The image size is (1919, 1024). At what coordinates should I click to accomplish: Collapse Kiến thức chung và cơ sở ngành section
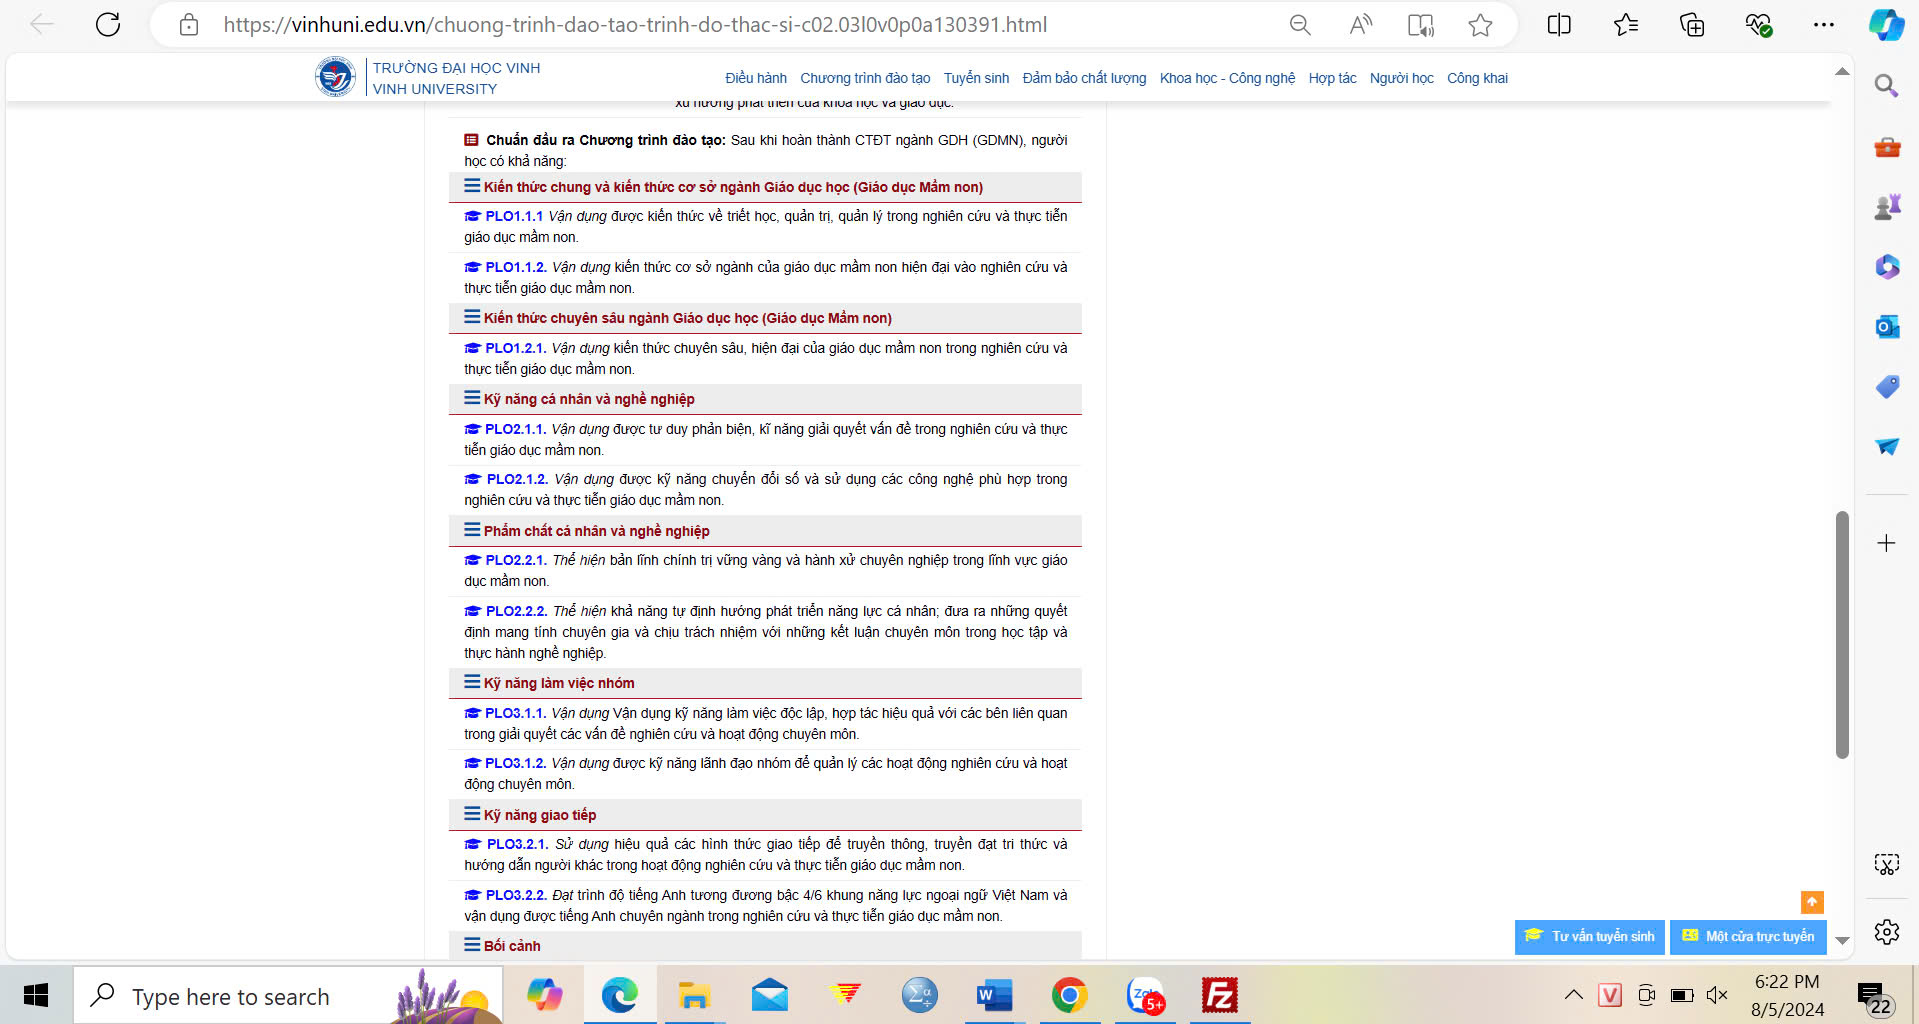pyautogui.click(x=765, y=187)
